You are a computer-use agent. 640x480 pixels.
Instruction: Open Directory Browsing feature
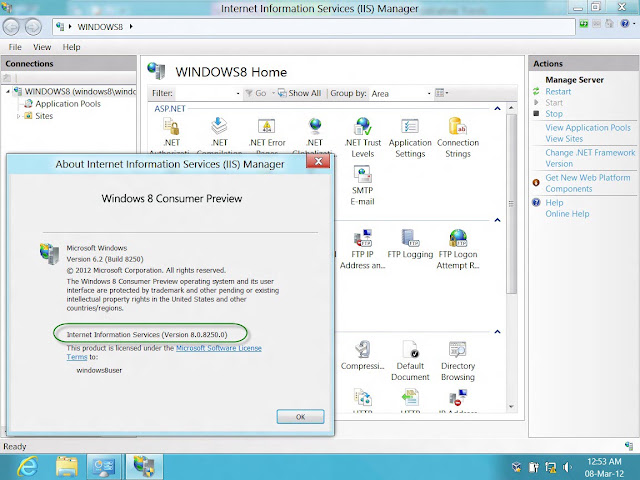coord(458,361)
